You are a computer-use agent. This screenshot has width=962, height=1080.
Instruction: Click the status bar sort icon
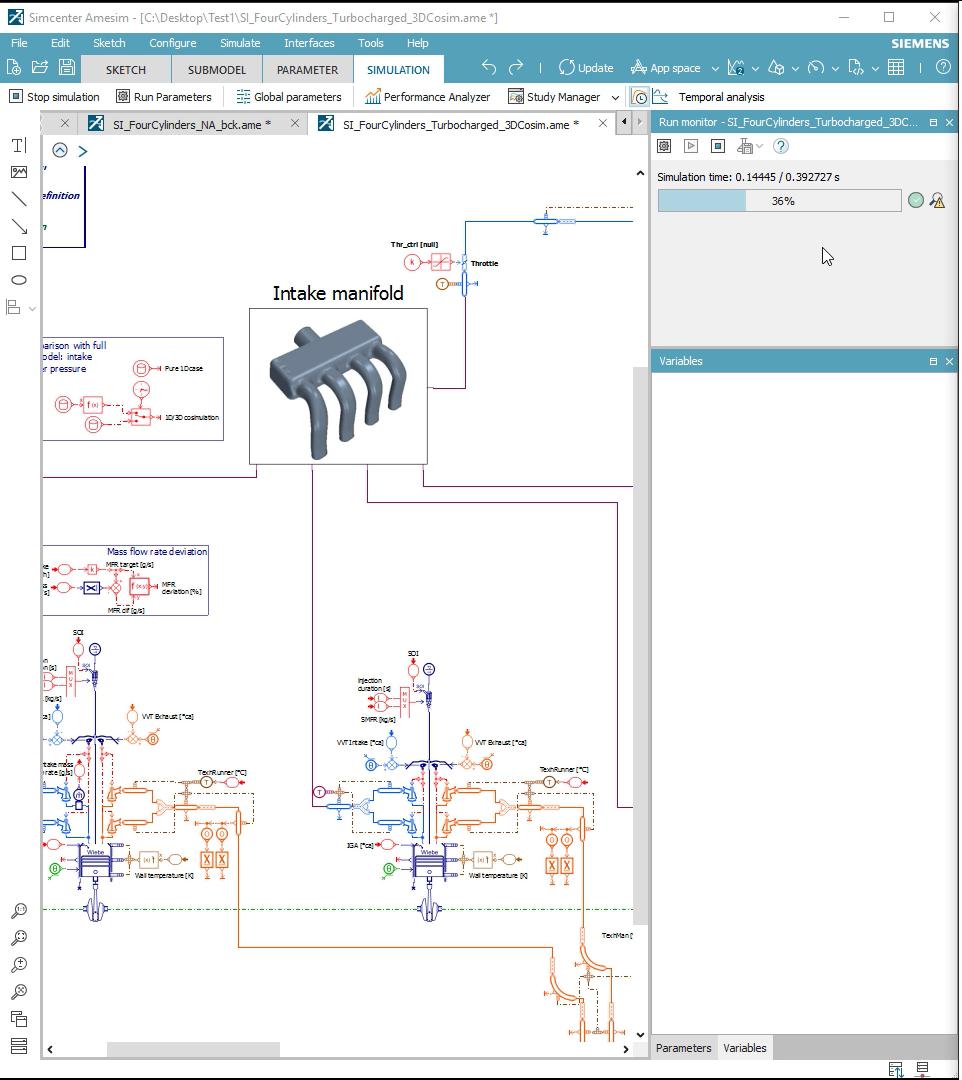895,1069
